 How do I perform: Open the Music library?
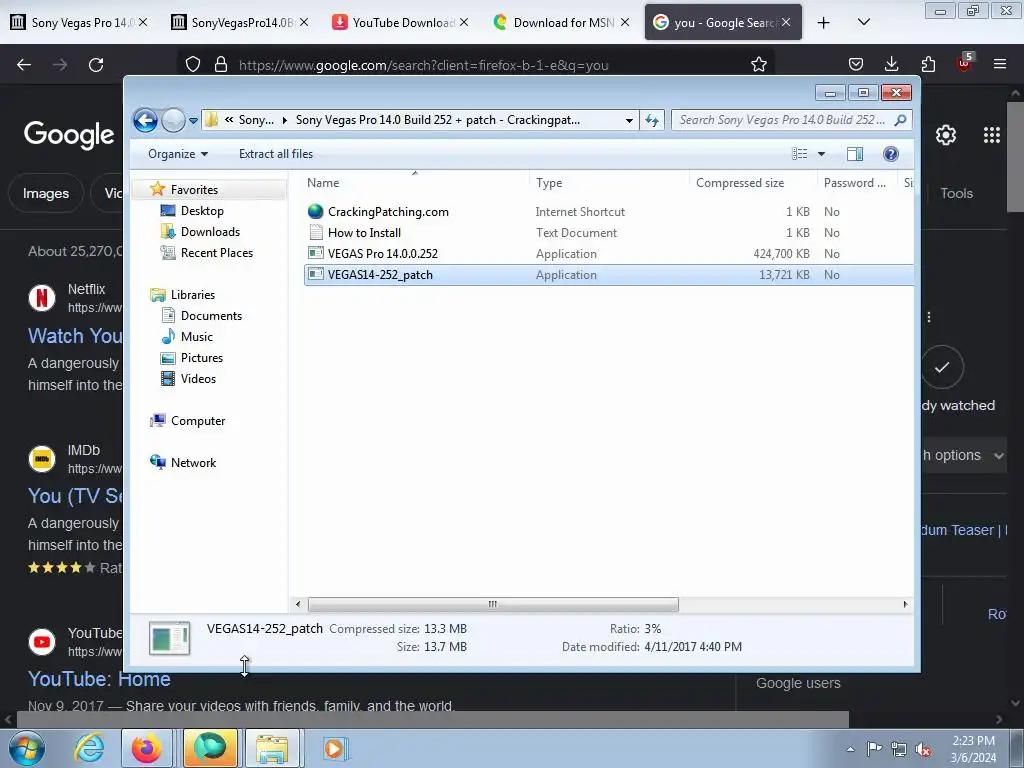click(x=197, y=337)
